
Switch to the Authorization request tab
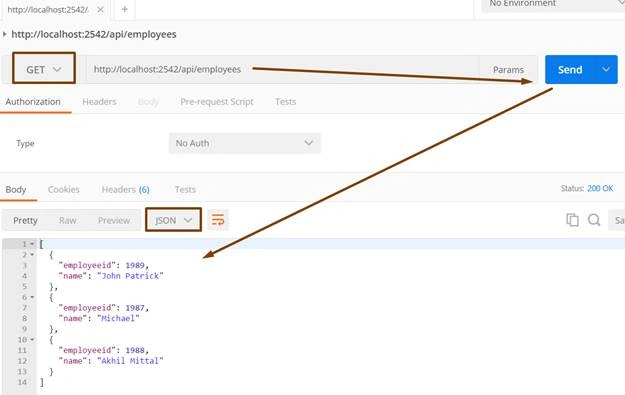coord(33,102)
